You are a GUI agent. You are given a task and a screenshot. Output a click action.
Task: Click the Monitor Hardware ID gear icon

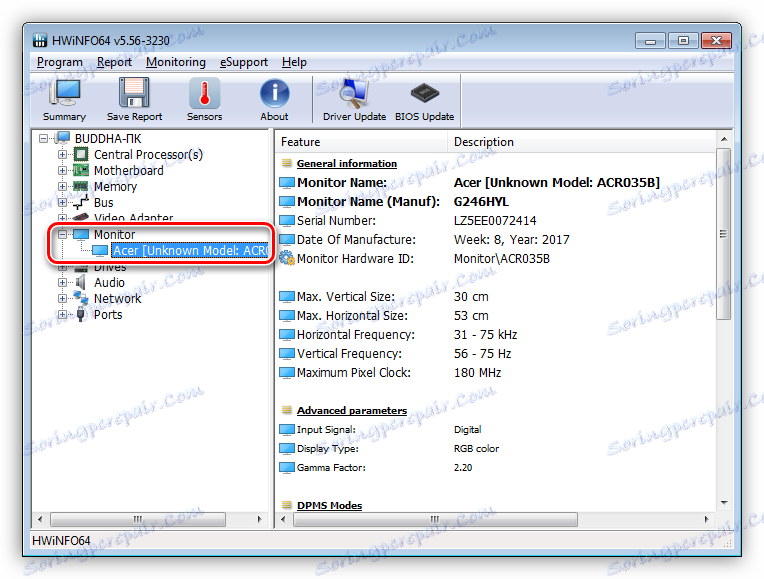[x=287, y=258]
